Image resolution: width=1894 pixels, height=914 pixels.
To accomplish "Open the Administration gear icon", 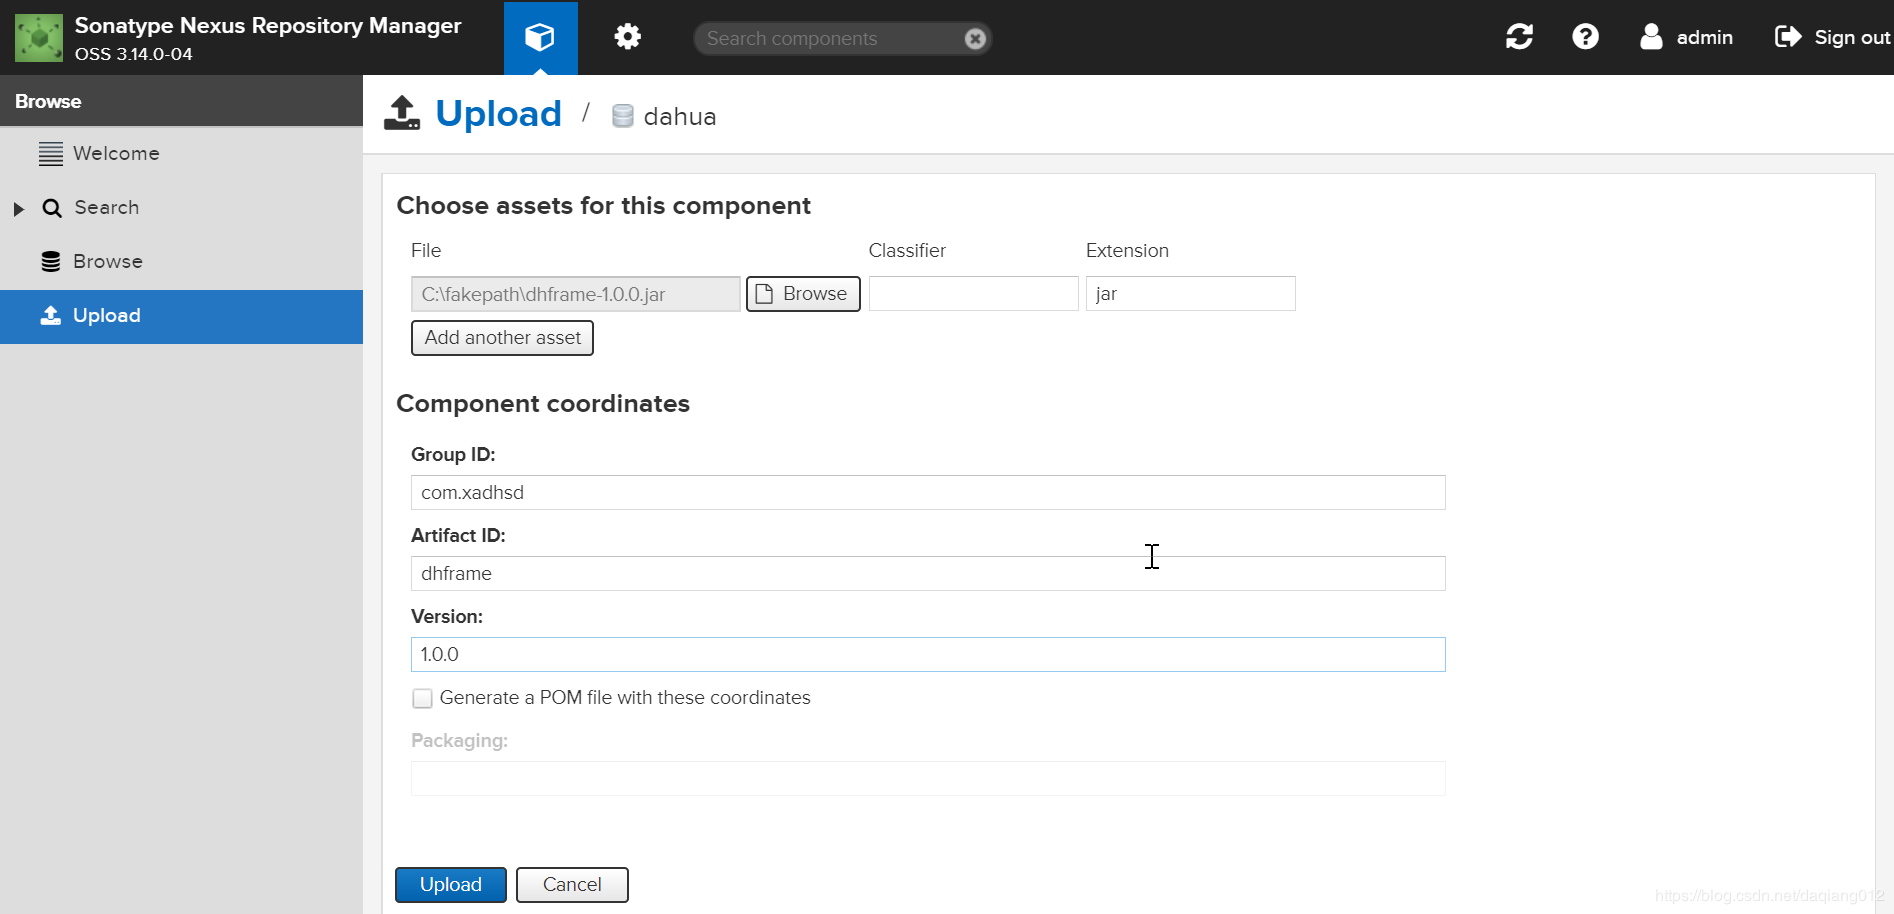I will [627, 36].
